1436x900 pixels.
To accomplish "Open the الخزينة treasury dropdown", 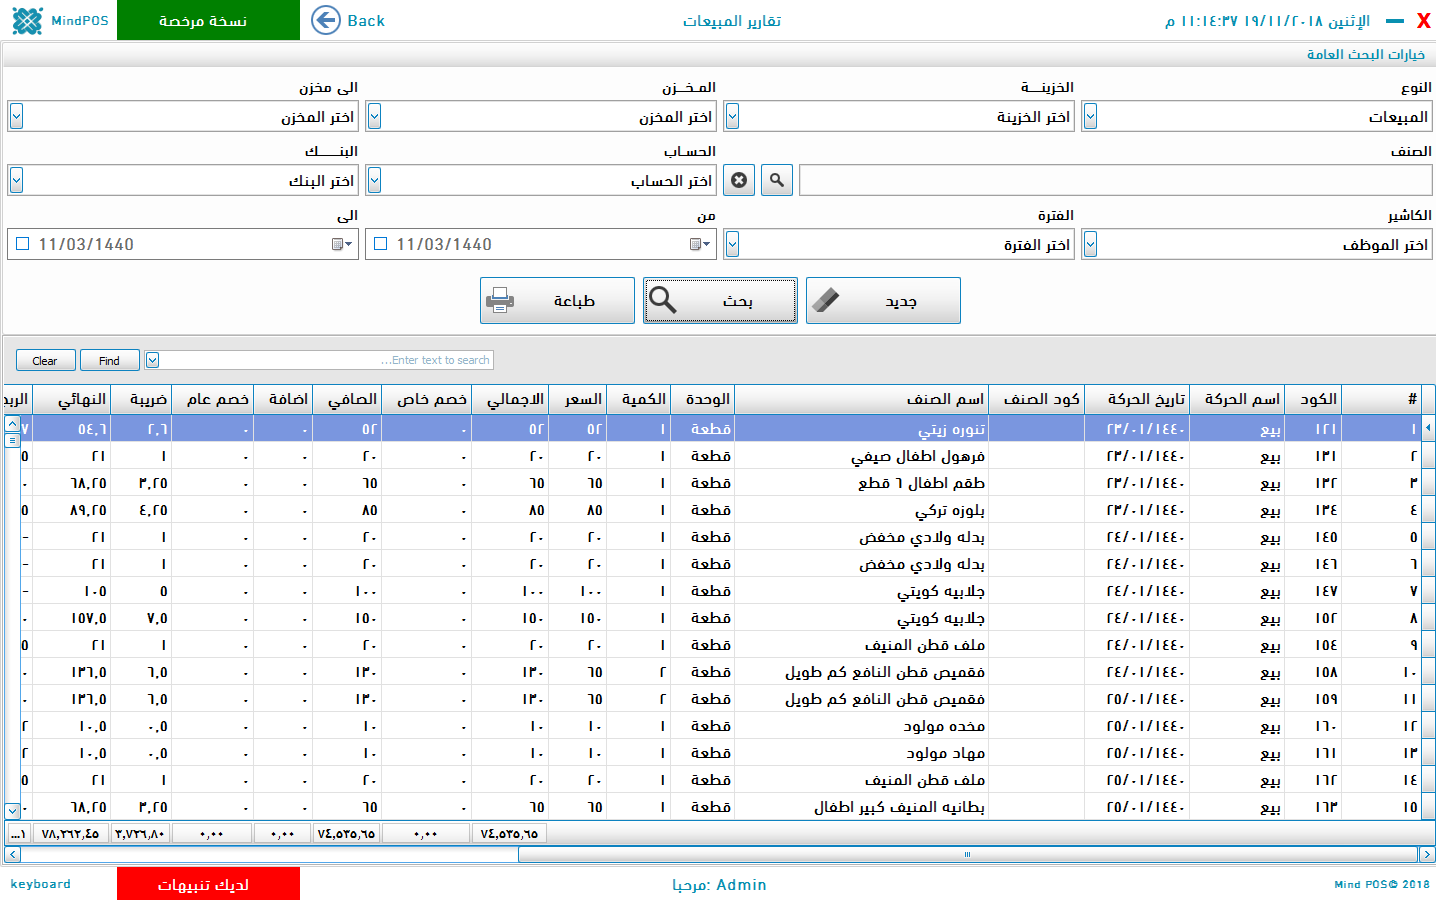I will (732, 117).
